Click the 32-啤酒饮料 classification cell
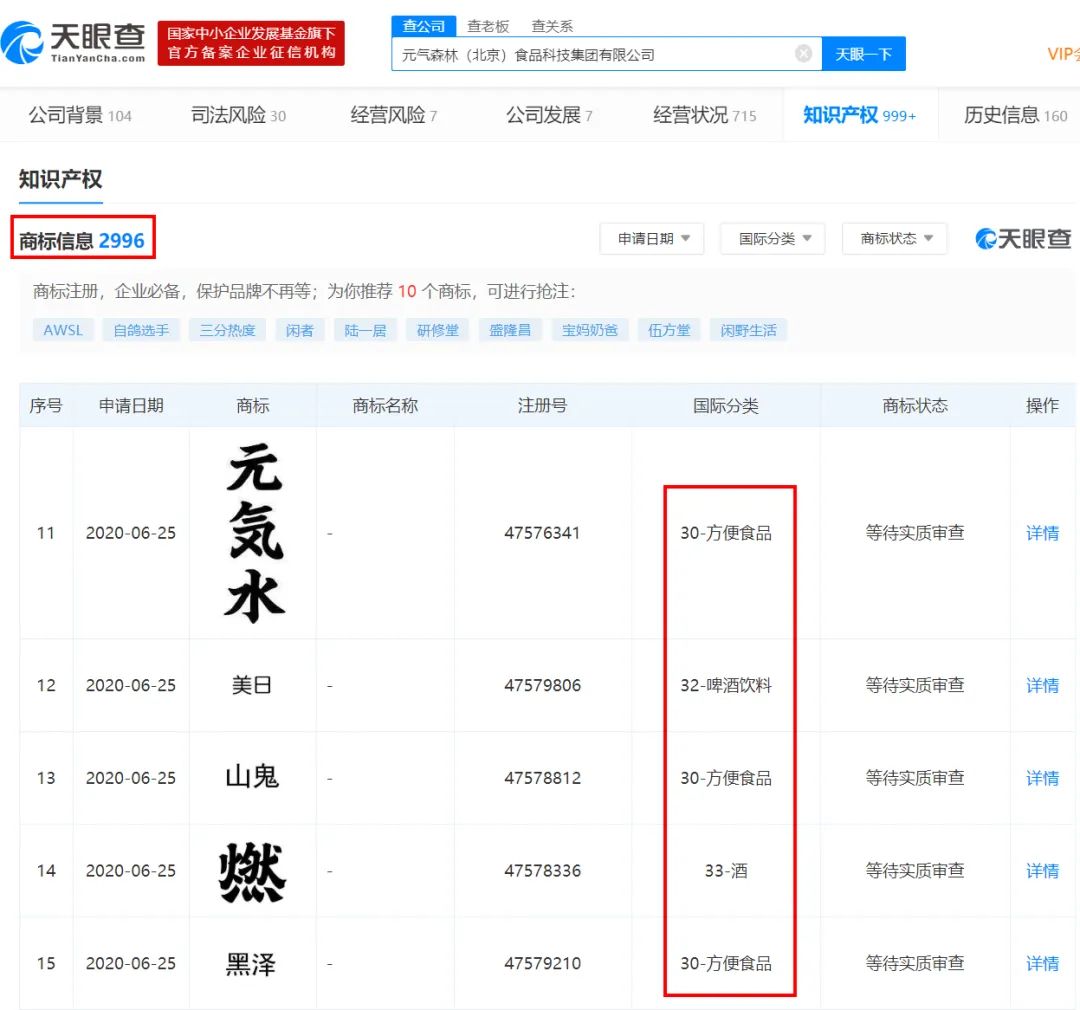Screen dimensions: 1080x1010 (726, 686)
